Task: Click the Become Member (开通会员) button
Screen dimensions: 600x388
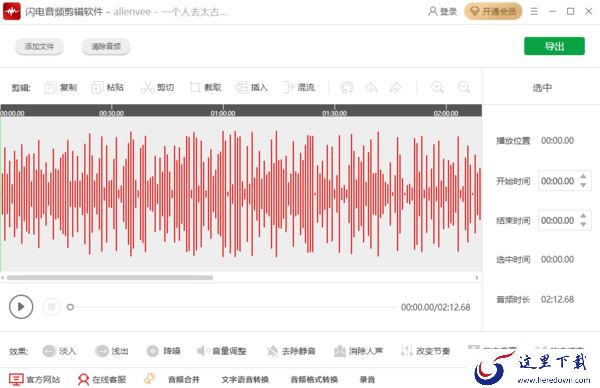Action: tap(493, 11)
